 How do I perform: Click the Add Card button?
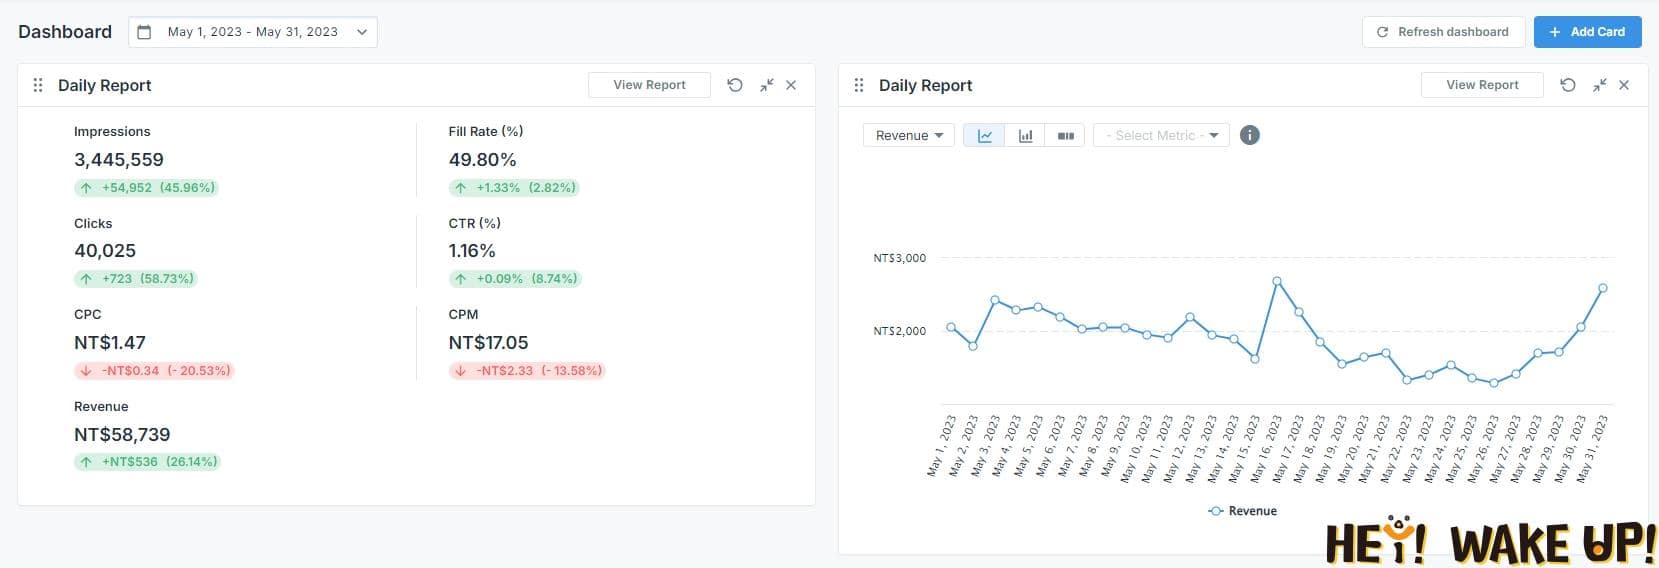click(1587, 32)
